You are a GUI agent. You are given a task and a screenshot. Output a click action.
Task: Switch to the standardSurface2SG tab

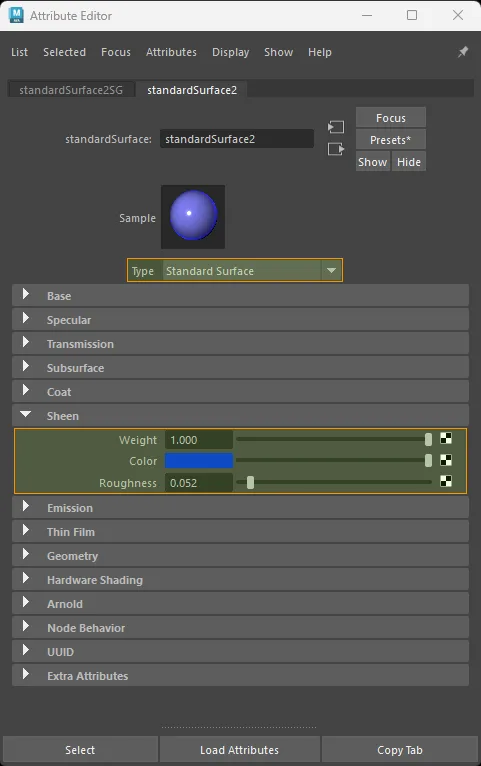point(71,90)
